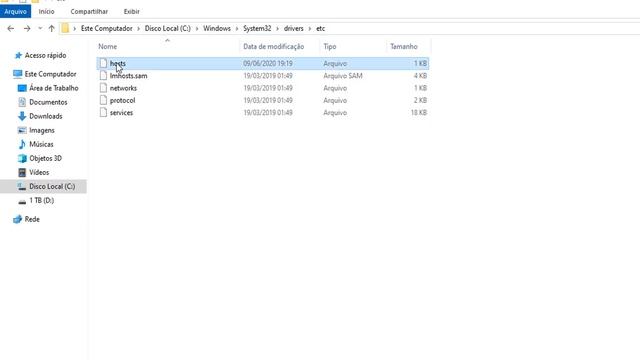Select the lmhosts.sam file icon
This screenshot has height=360, width=640.
(103, 76)
